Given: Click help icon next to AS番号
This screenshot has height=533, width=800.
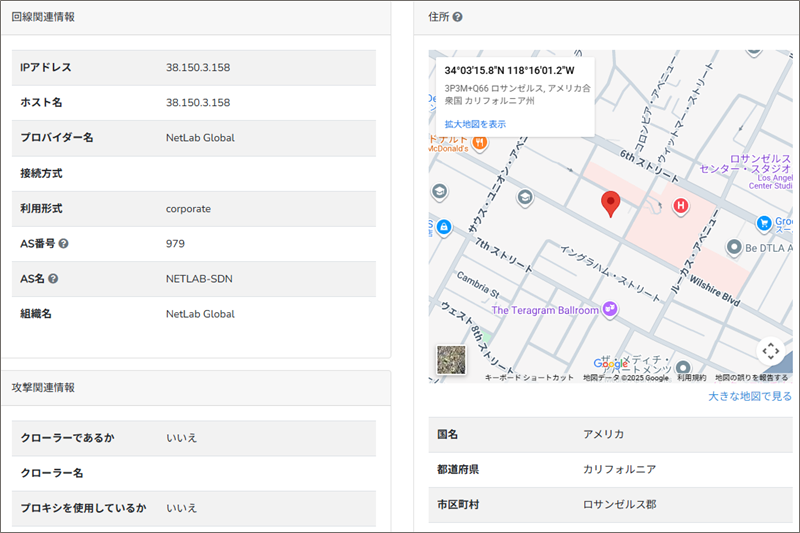Looking at the screenshot, I should [63, 244].
